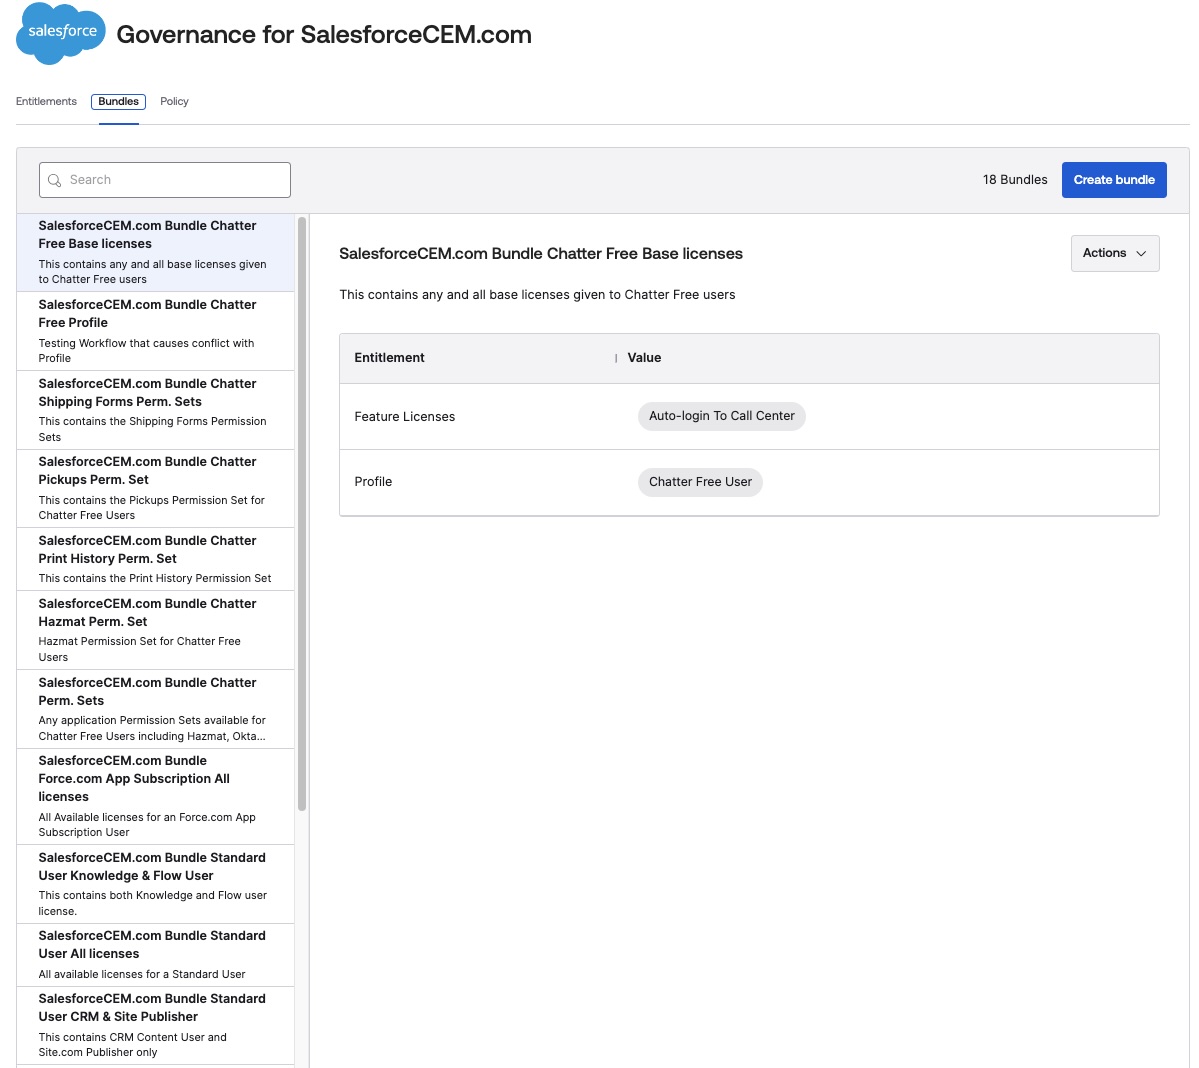Click the 18 Bundles count text
The width and height of the screenshot is (1199, 1068).
click(x=1015, y=180)
